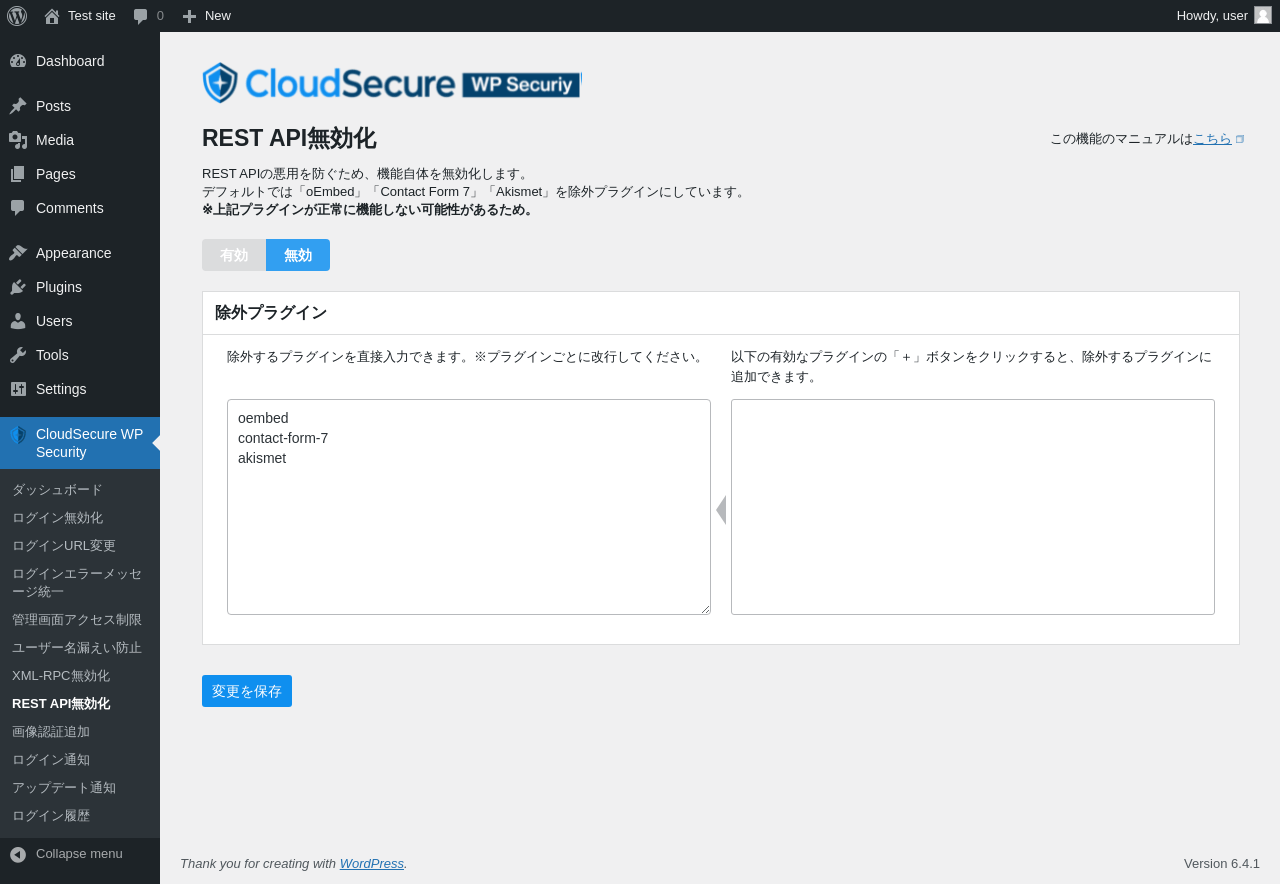Click the Plugins plug icon
The height and width of the screenshot is (884, 1280).
coord(18,287)
